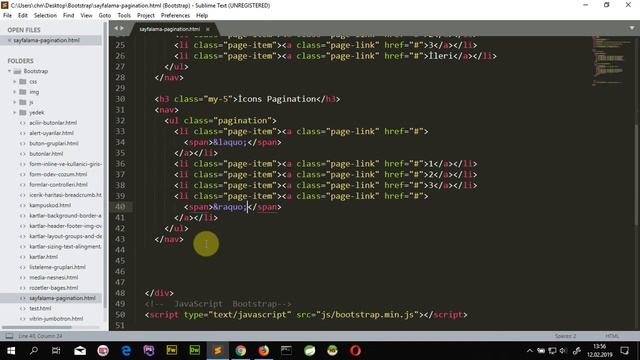
Task: Open Task View on taskbar
Action: [56, 351]
